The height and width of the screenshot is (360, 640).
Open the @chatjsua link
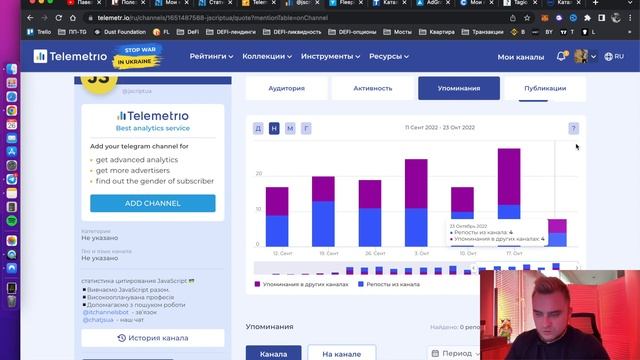[98, 320]
